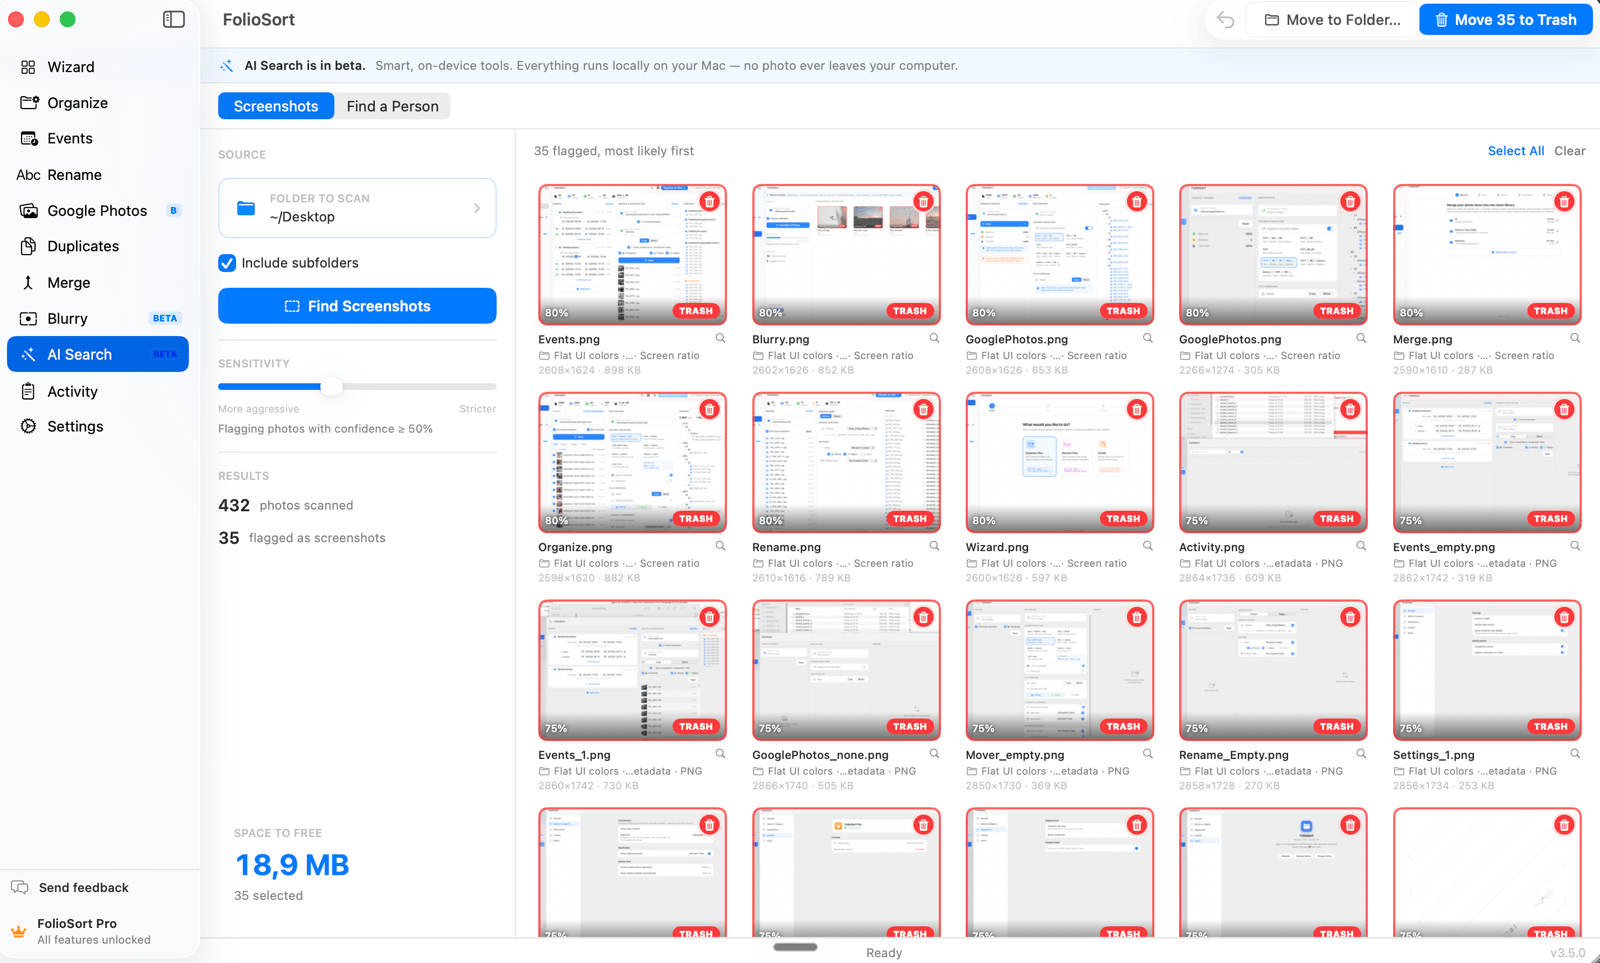Toggle trash icon on Activity.png thumbnail
The width and height of the screenshot is (1600, 963).
[1350, 409]
